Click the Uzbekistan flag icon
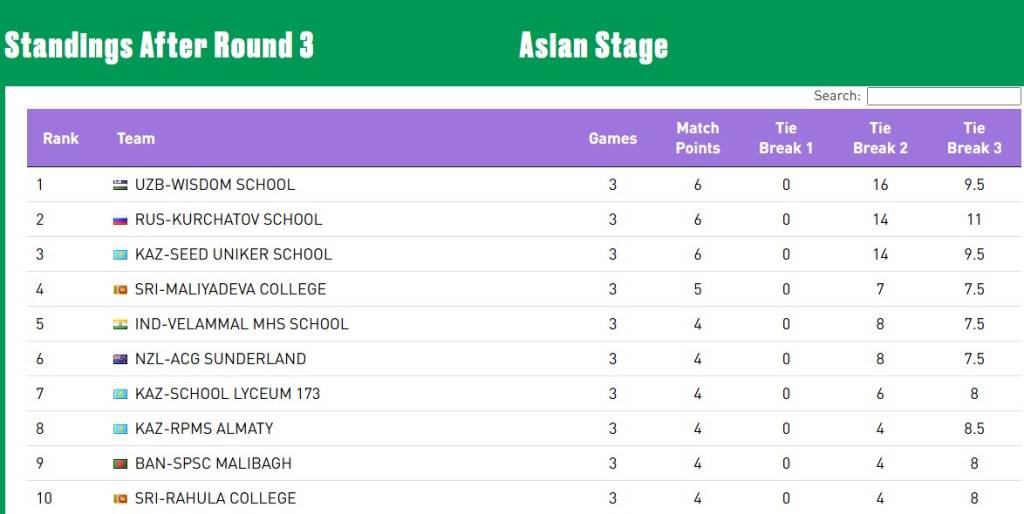The height and width of the screenshot is (514, 1024). 120,185
